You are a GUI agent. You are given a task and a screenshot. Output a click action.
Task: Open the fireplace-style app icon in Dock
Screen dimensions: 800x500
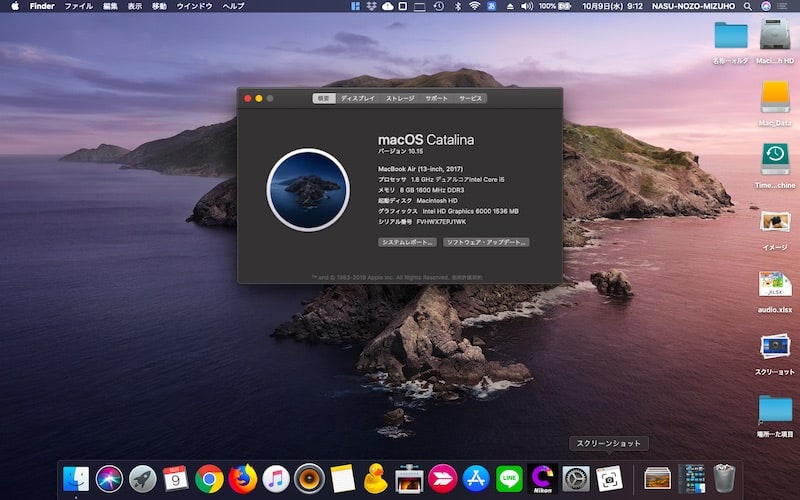coord(409,479)
